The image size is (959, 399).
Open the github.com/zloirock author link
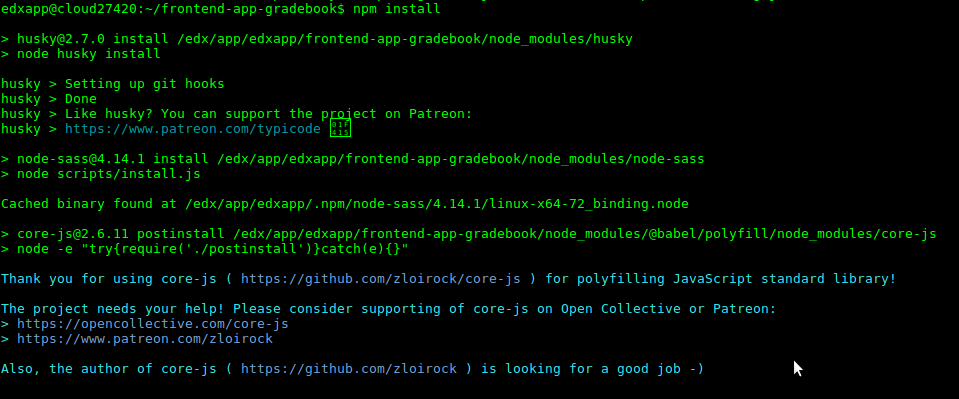point(349,368)
